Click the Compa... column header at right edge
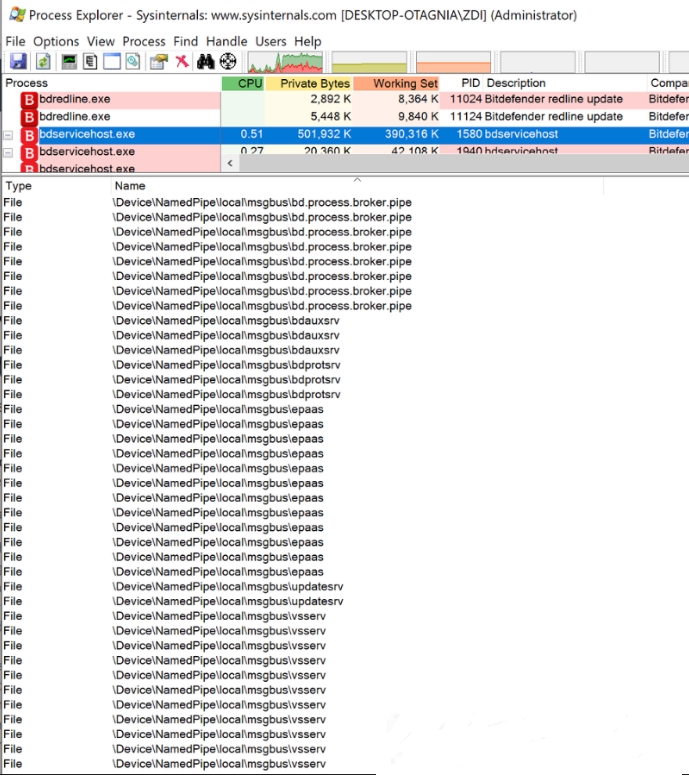689x777 pixels. click(668, 83)
